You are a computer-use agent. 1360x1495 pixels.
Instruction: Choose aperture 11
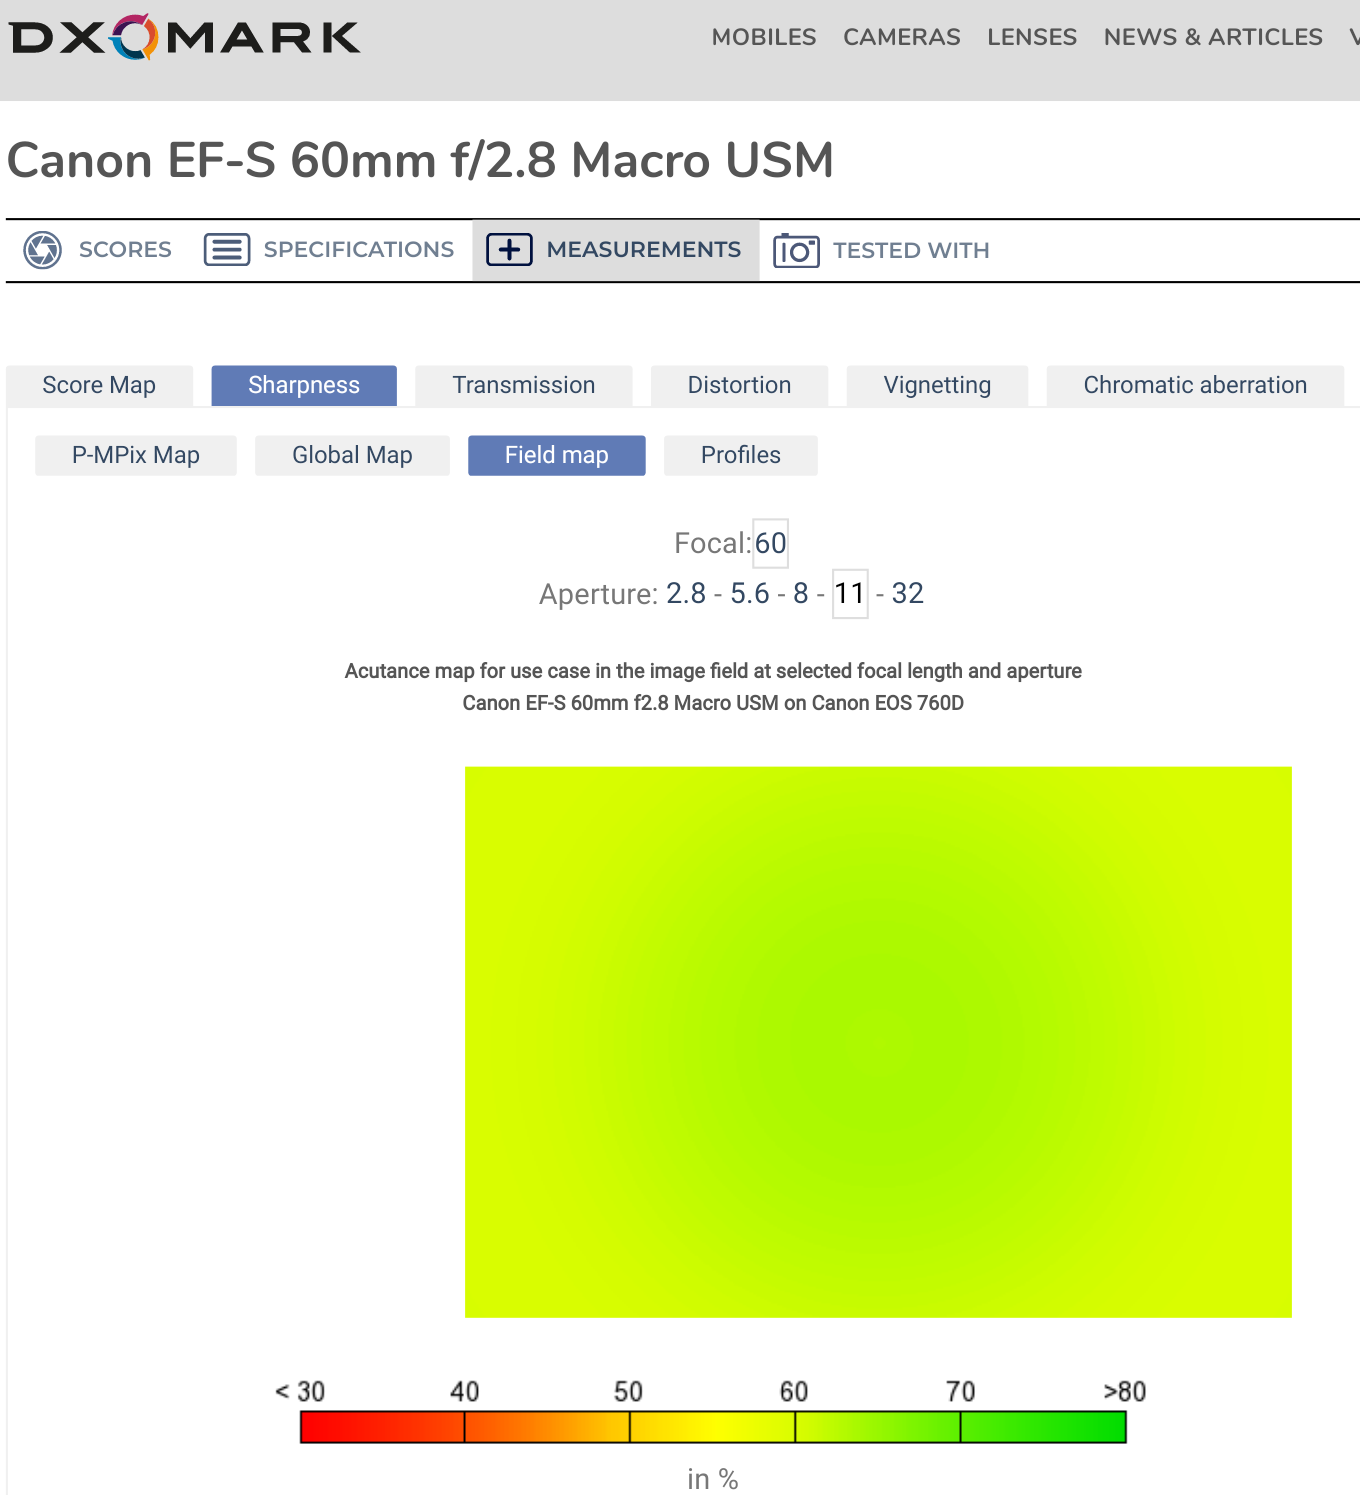click(x=850, y=593)
